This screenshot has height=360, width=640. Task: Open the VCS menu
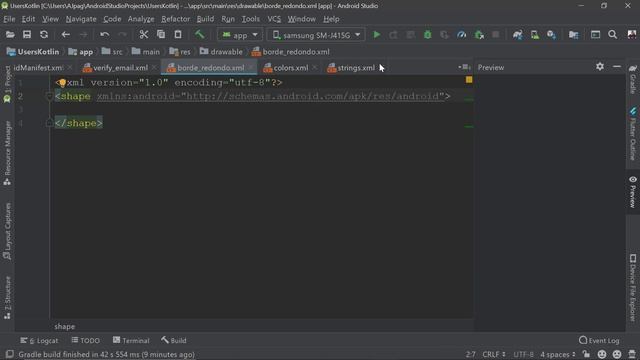click(x=274, y=19)
